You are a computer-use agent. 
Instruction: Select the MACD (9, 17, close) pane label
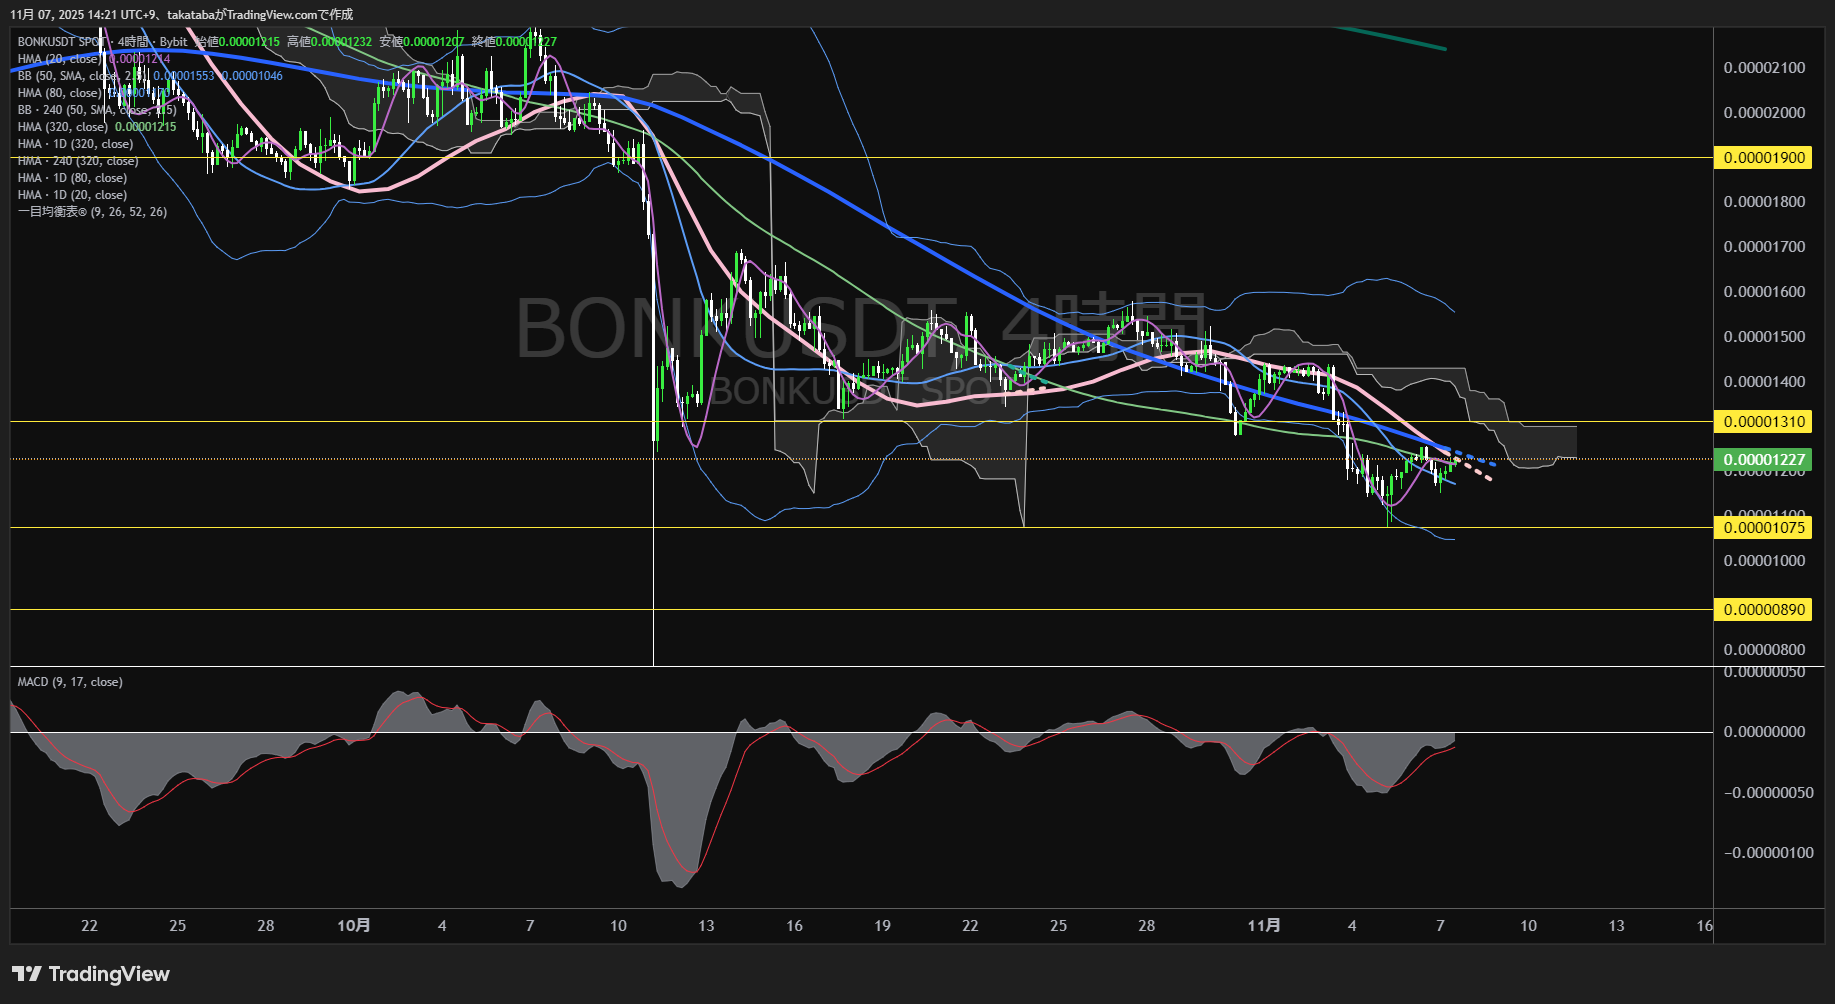pyautogui.click(x=70, y=682)
